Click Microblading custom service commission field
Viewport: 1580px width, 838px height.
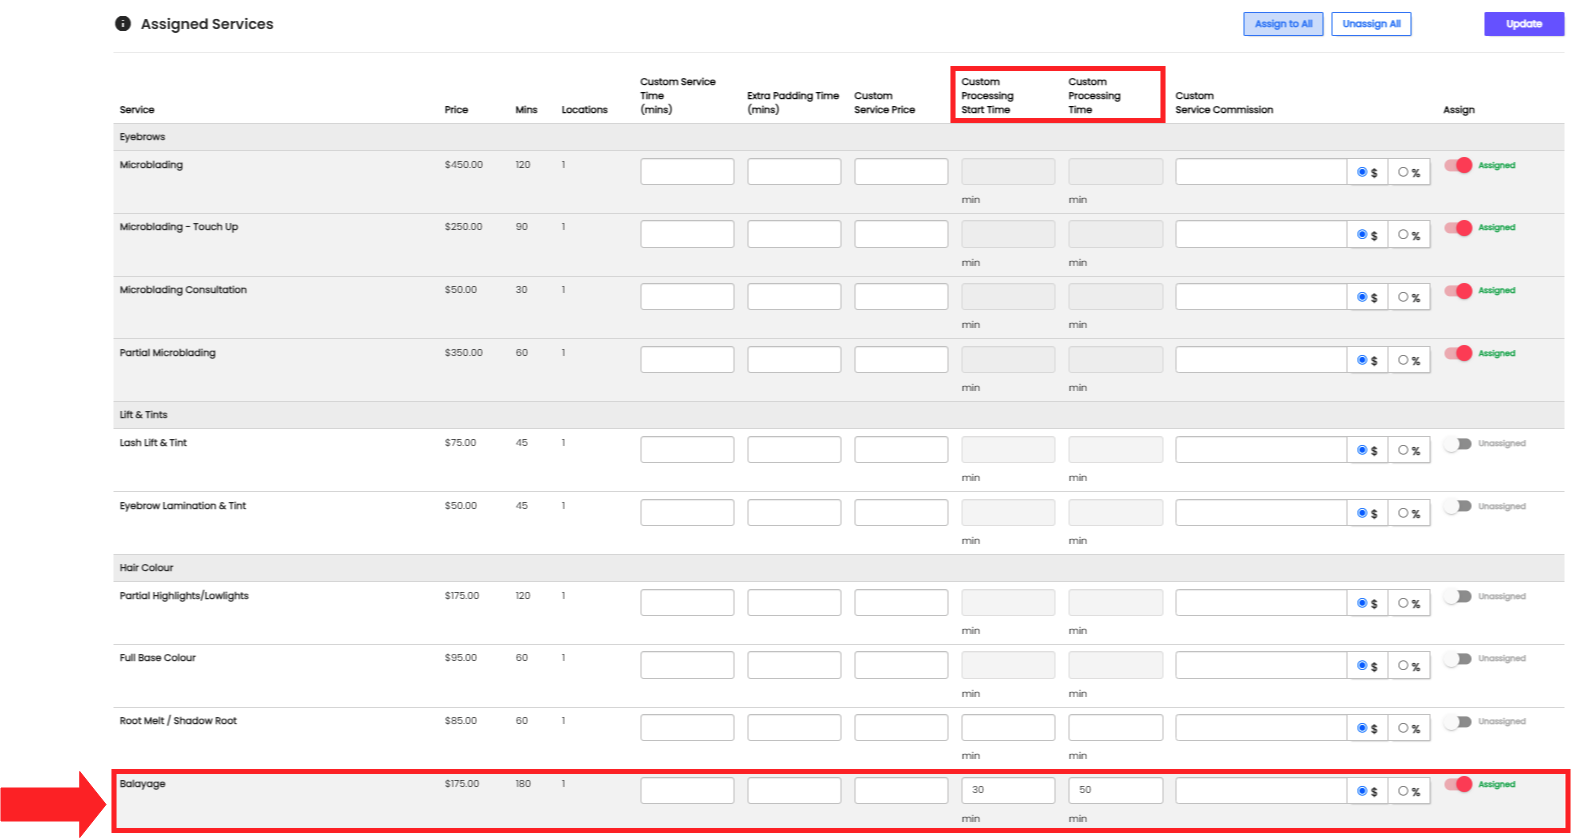[x=1261, y=172]
